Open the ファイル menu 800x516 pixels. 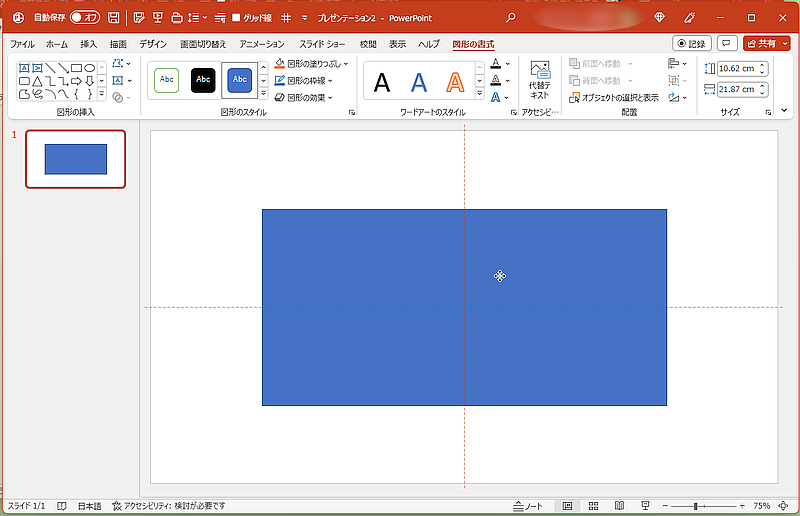click(x=22, y=44)
